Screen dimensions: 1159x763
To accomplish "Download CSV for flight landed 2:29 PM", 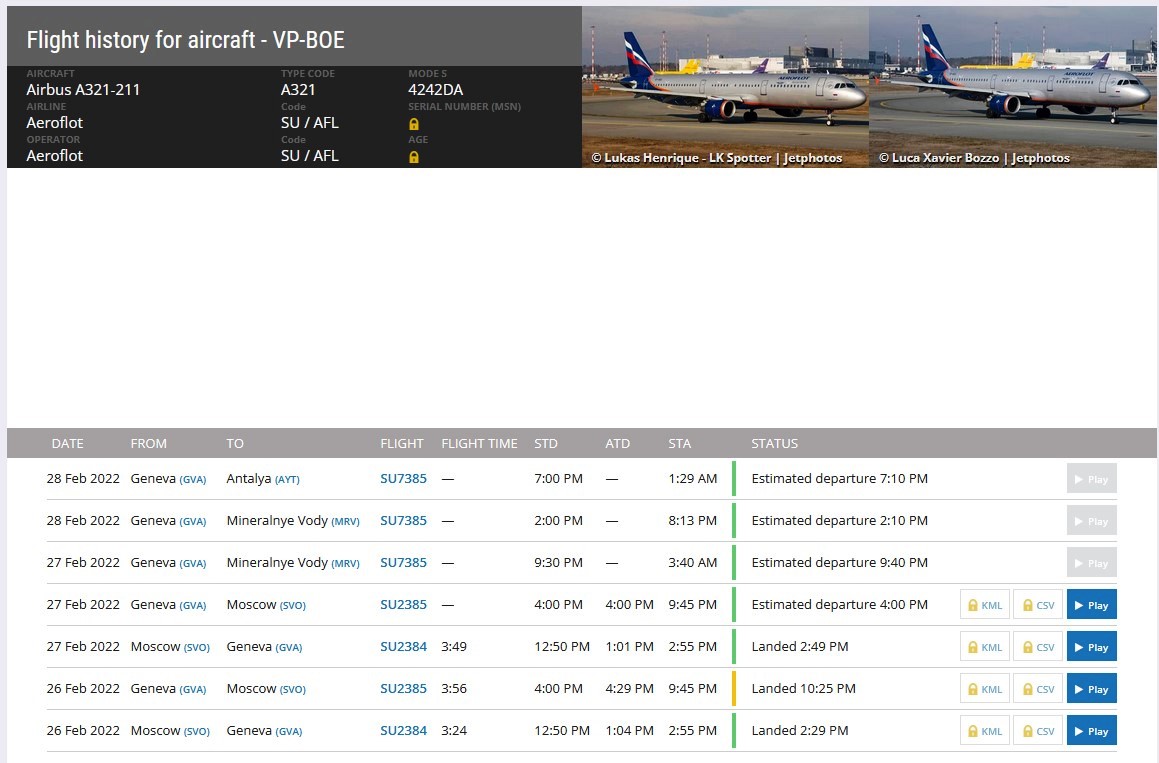I will pos(1039,731).
